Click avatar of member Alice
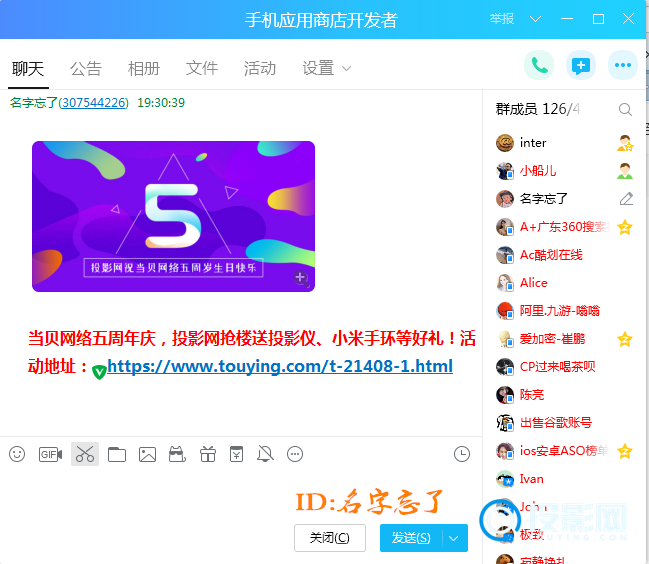The height and width of the screenshot is (564, 649). coord(505,283)
